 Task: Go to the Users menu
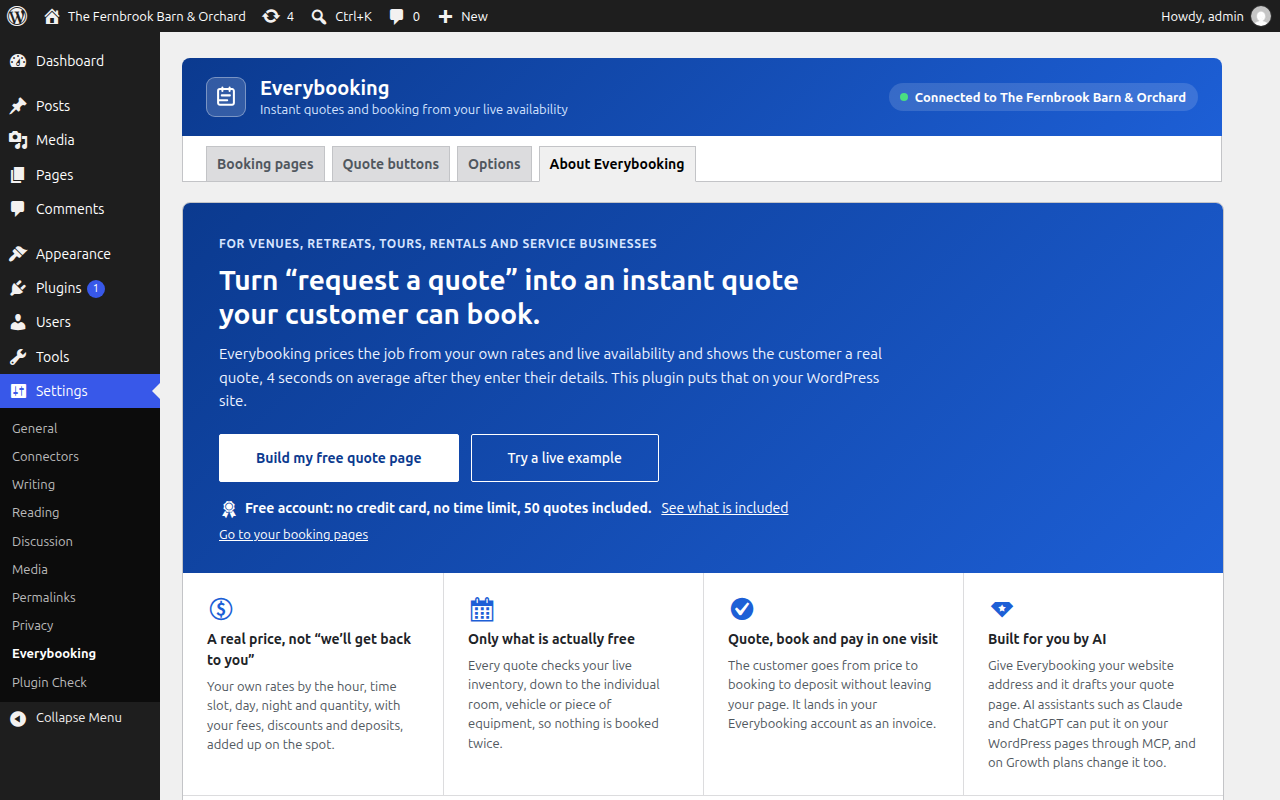click(x=80, y=322)
